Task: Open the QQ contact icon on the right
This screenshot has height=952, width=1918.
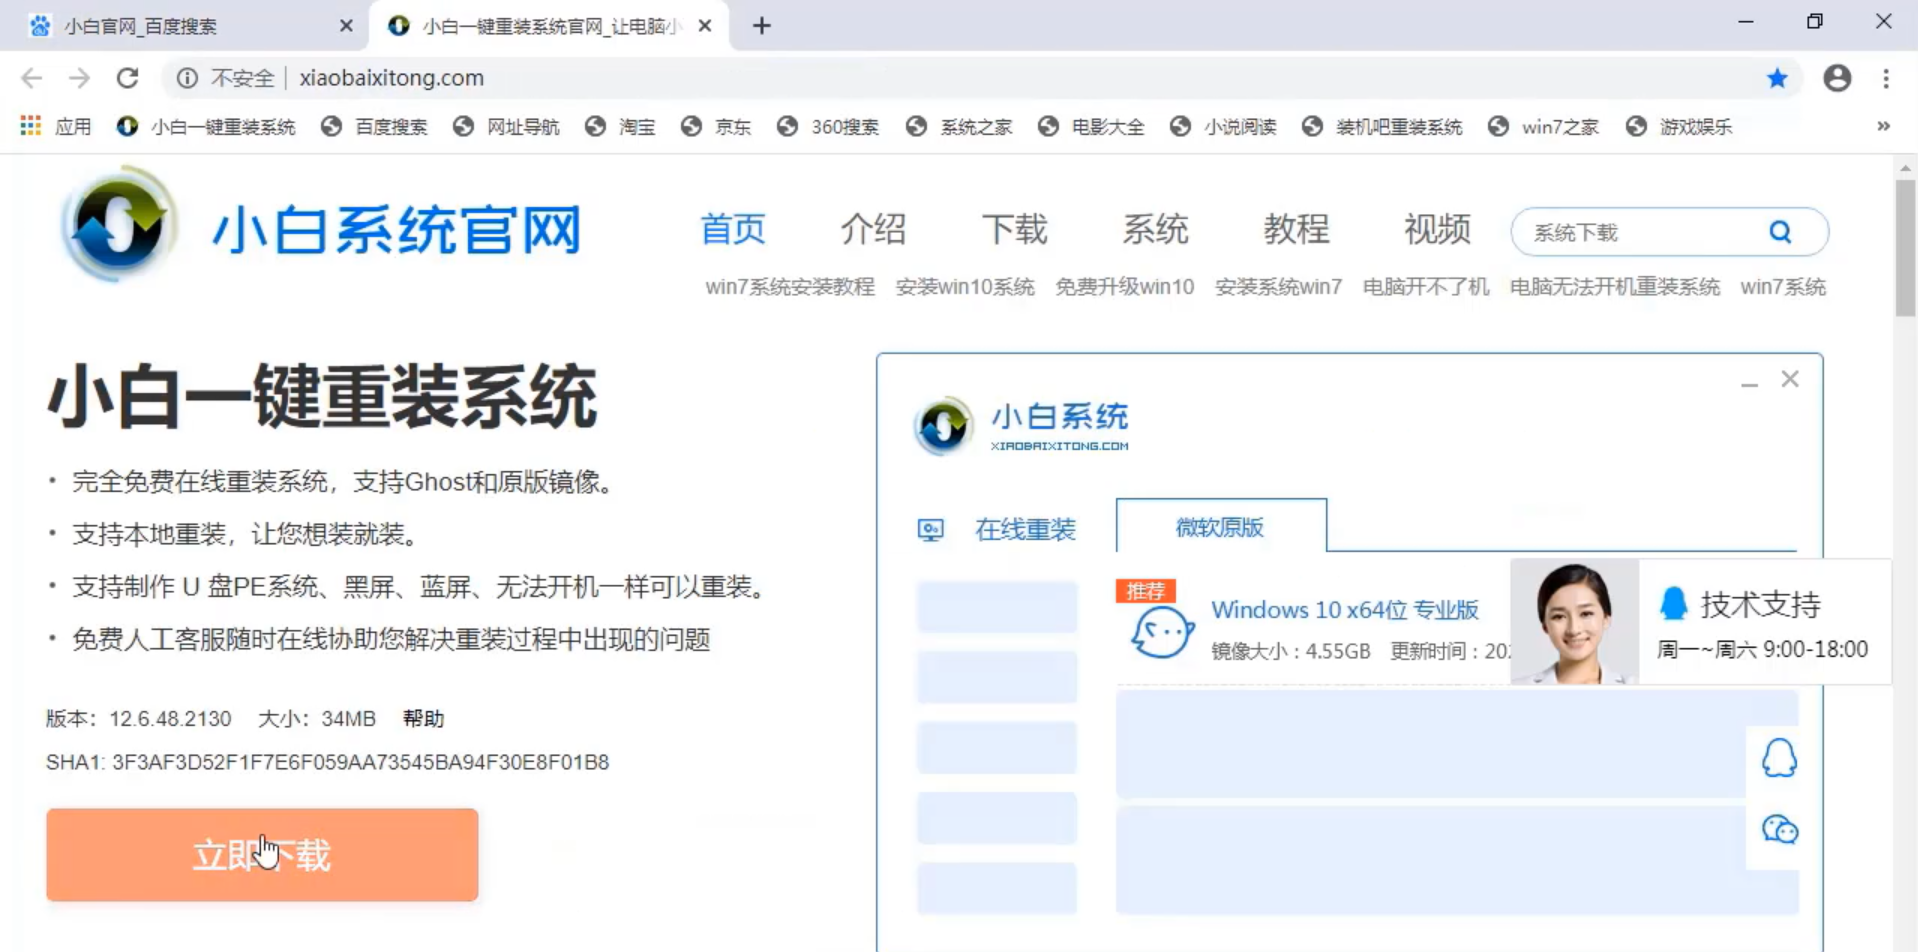Action: click(1780, 758)
